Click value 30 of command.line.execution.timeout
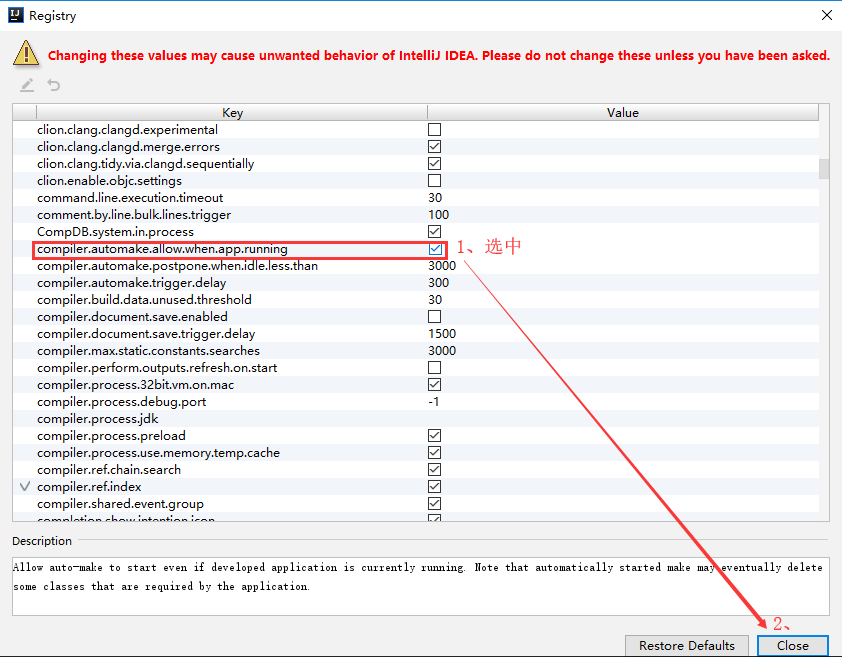Image resolution: width=842 pixels, height=657 pixels. pyautogui.click(x=435, y=198)
